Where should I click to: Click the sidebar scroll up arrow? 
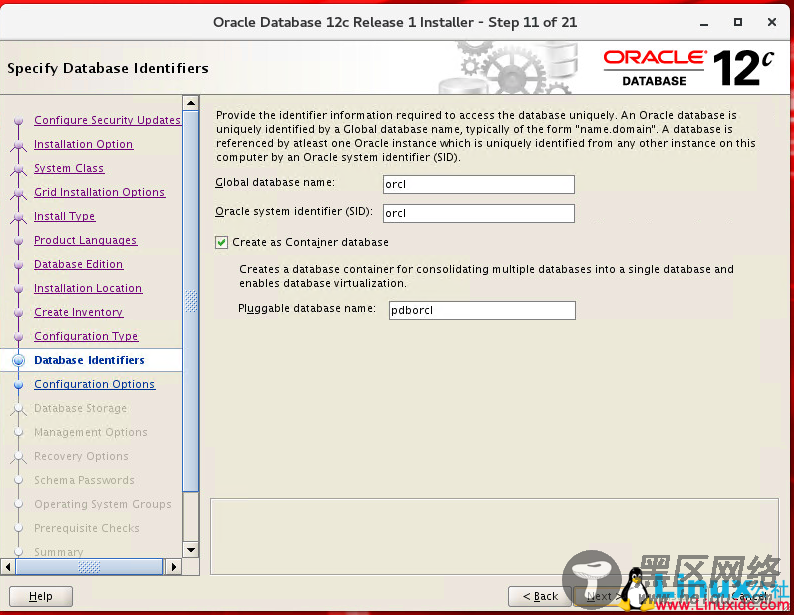pos(190,103)
